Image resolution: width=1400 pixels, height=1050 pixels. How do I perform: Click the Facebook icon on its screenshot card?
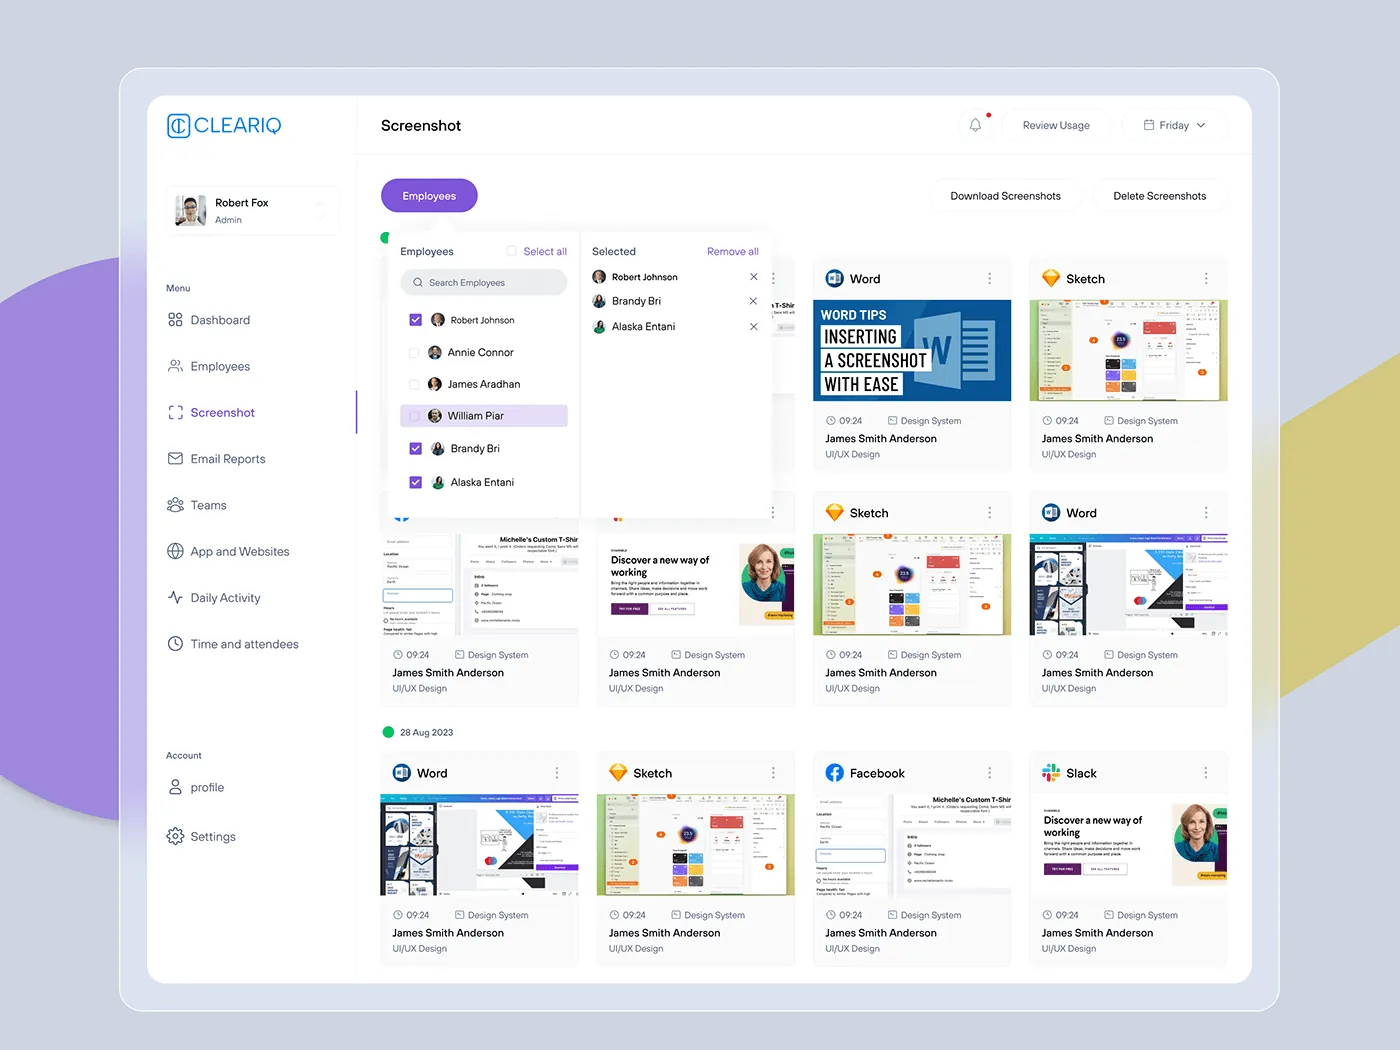point(833,772)
